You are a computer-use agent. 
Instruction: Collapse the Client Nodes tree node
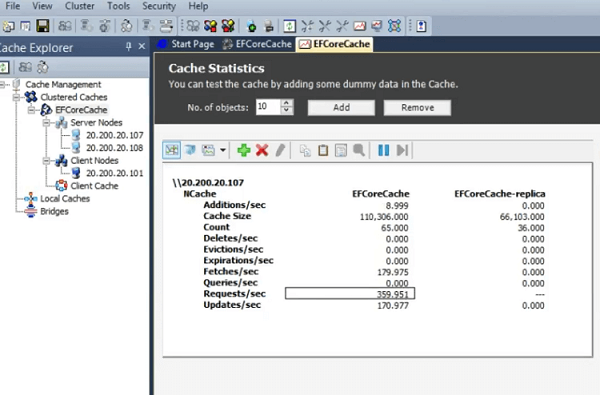pos(46,161)
